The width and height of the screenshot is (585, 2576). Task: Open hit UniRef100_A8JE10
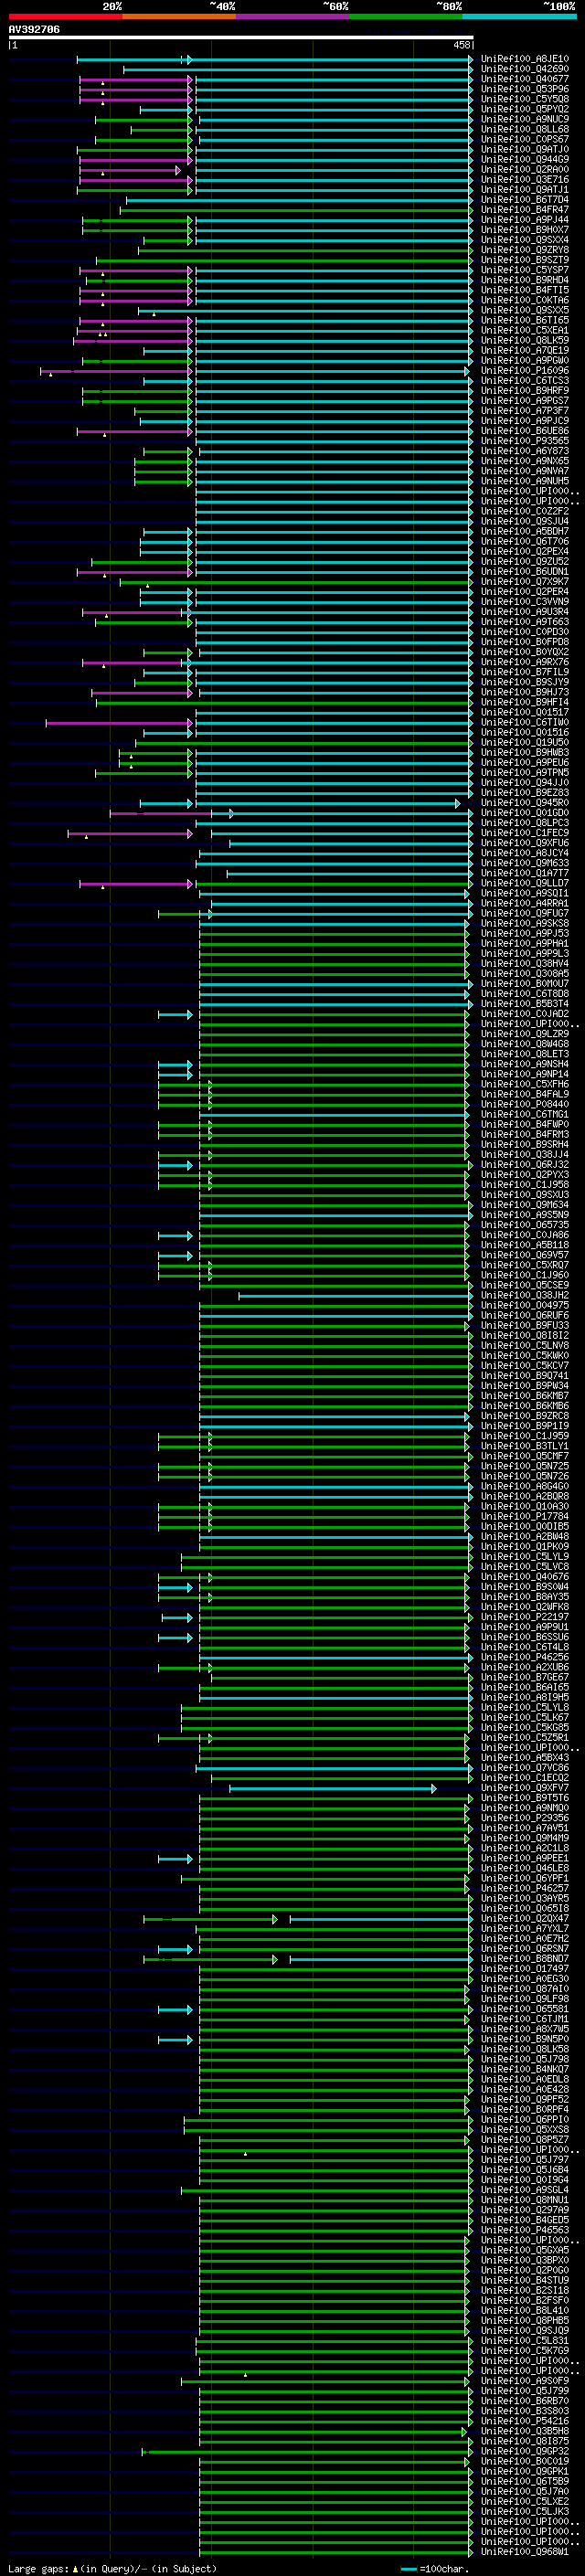click(x=524, y=59)
